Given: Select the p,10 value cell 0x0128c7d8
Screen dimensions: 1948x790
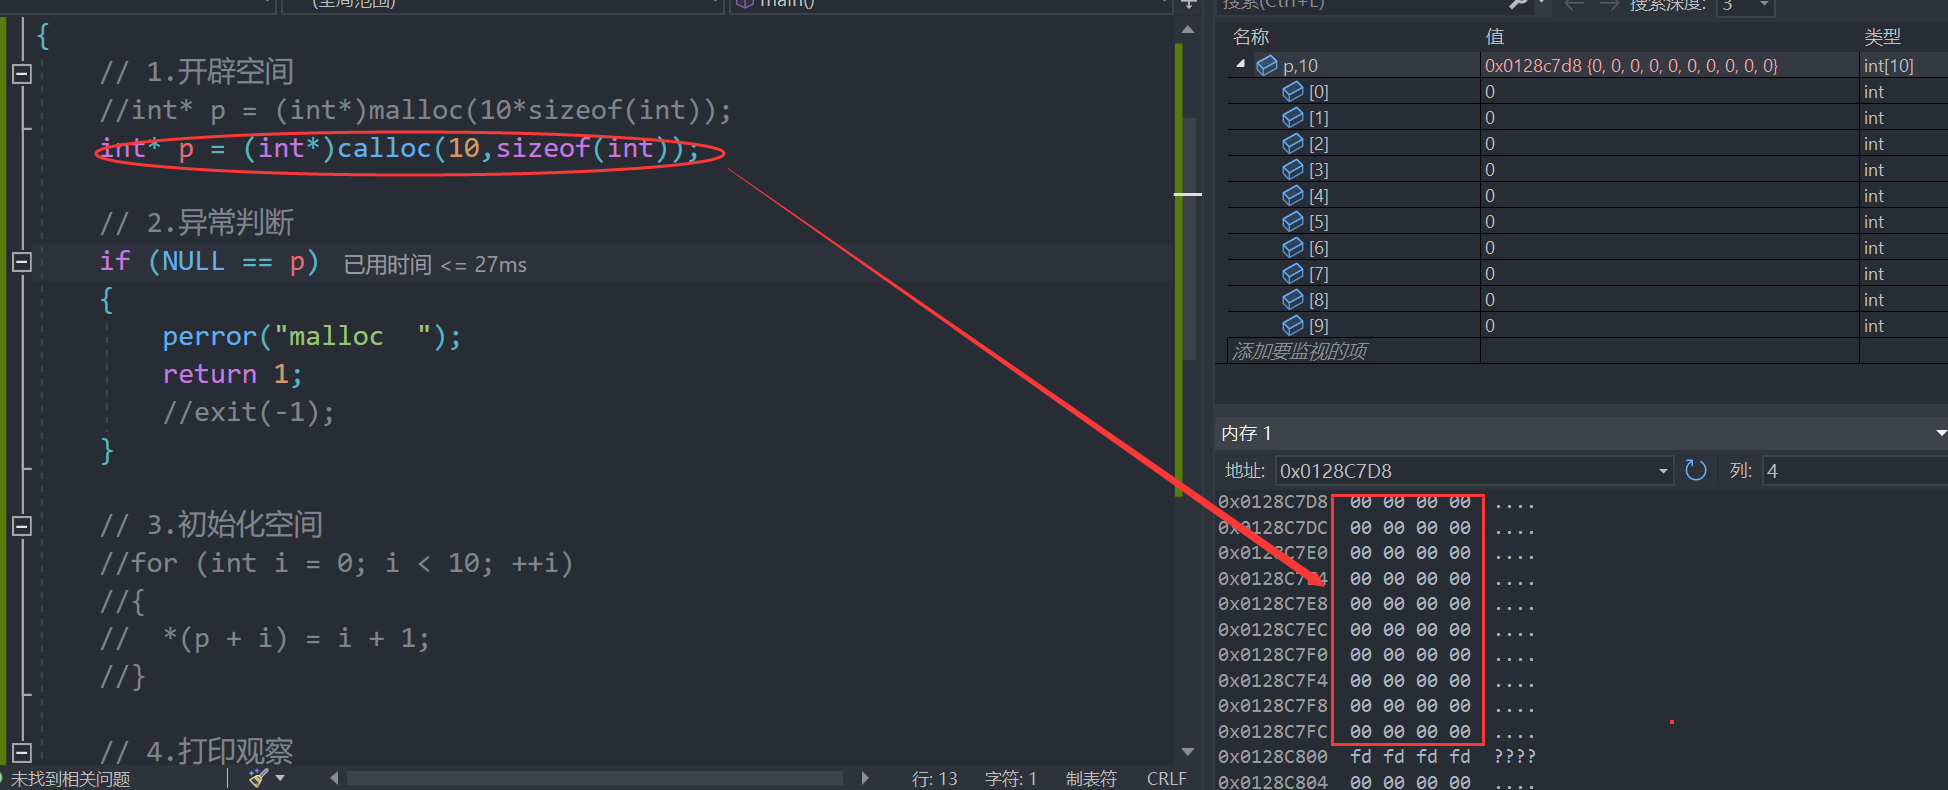Looking at the screenshot, I should [1631, 66].
